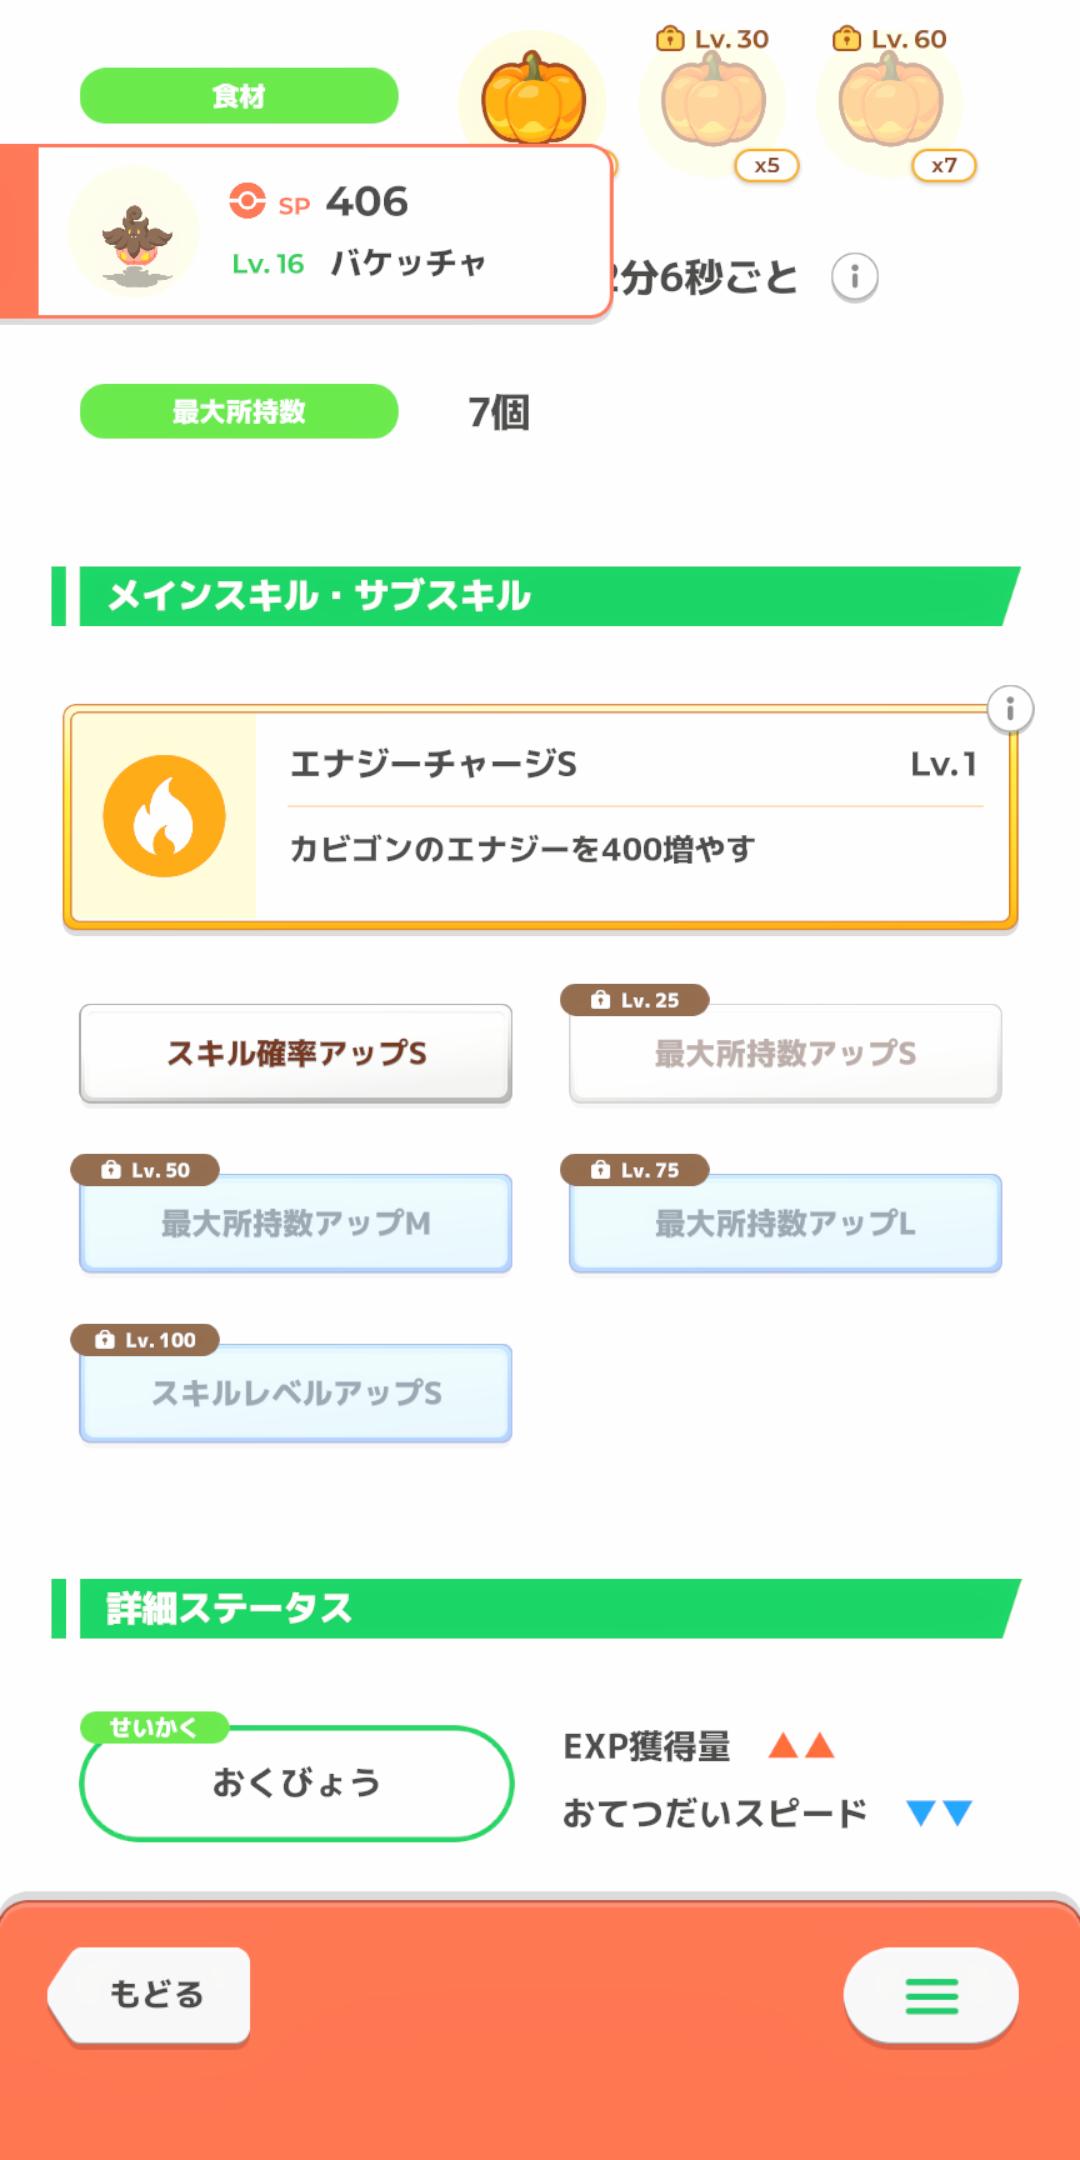
Task: Select locked 最大所持数アップM sub skill
Action: tap(296, 1223)
